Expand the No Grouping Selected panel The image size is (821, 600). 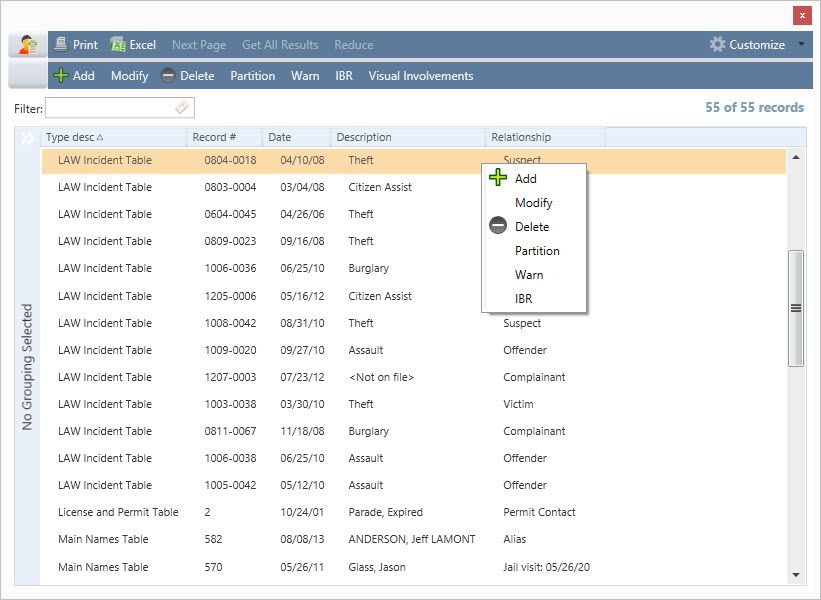(27, 138)
